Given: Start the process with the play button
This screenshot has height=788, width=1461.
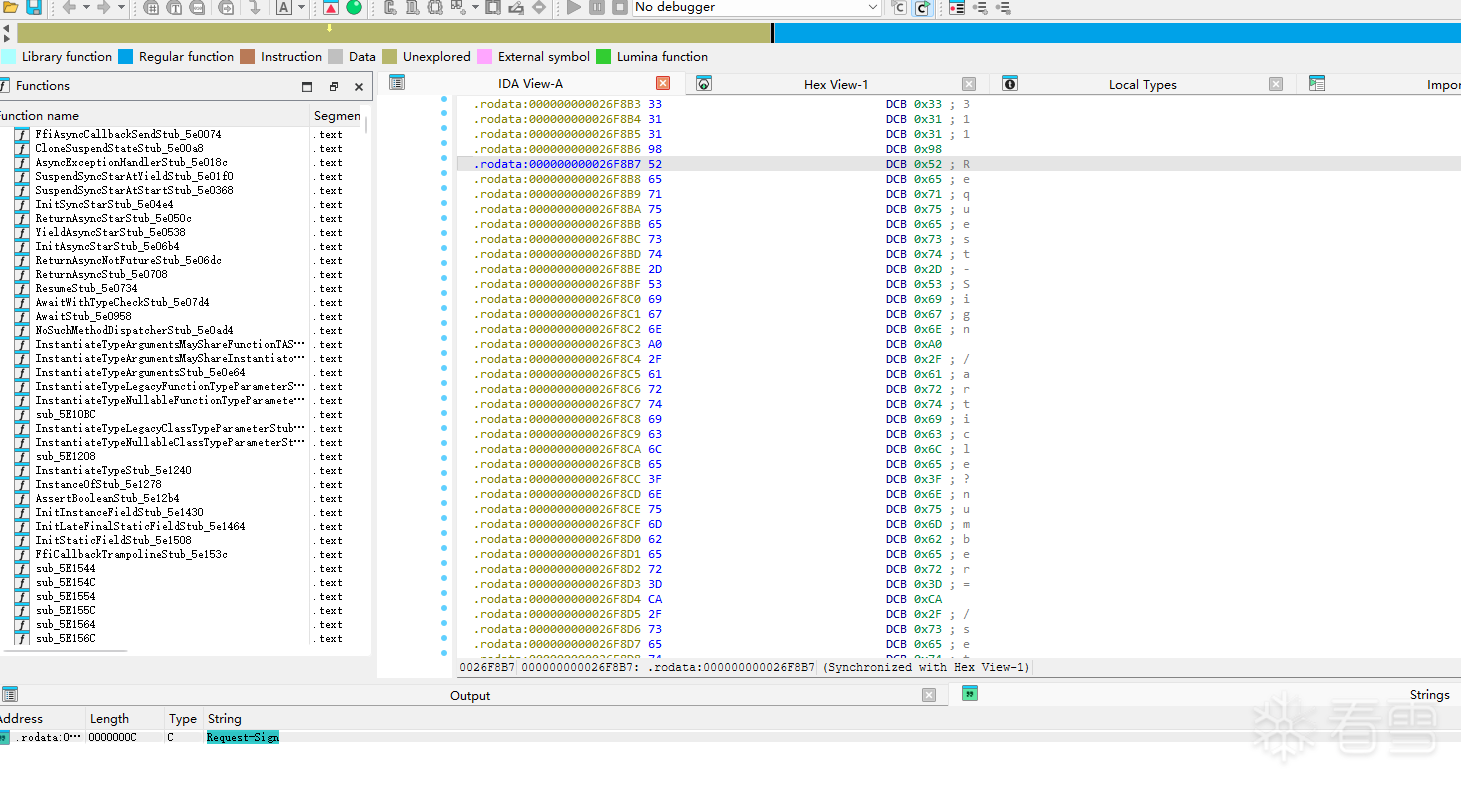Looking at the screenshot, I should point(574,8).
